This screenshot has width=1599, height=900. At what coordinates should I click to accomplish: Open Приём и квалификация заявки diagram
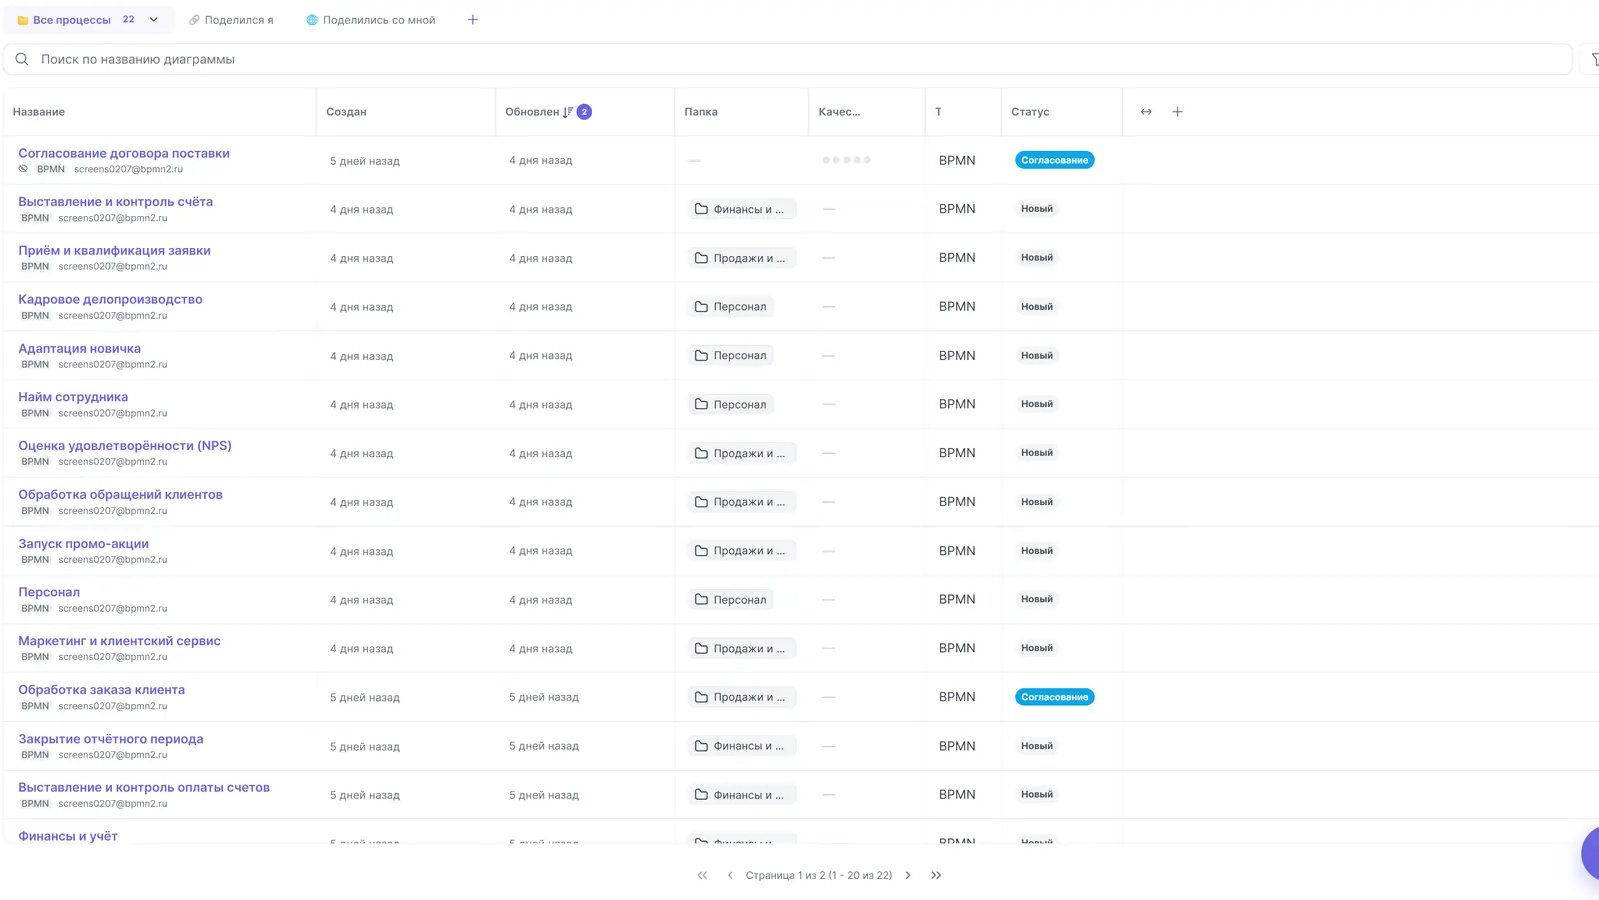114,251
